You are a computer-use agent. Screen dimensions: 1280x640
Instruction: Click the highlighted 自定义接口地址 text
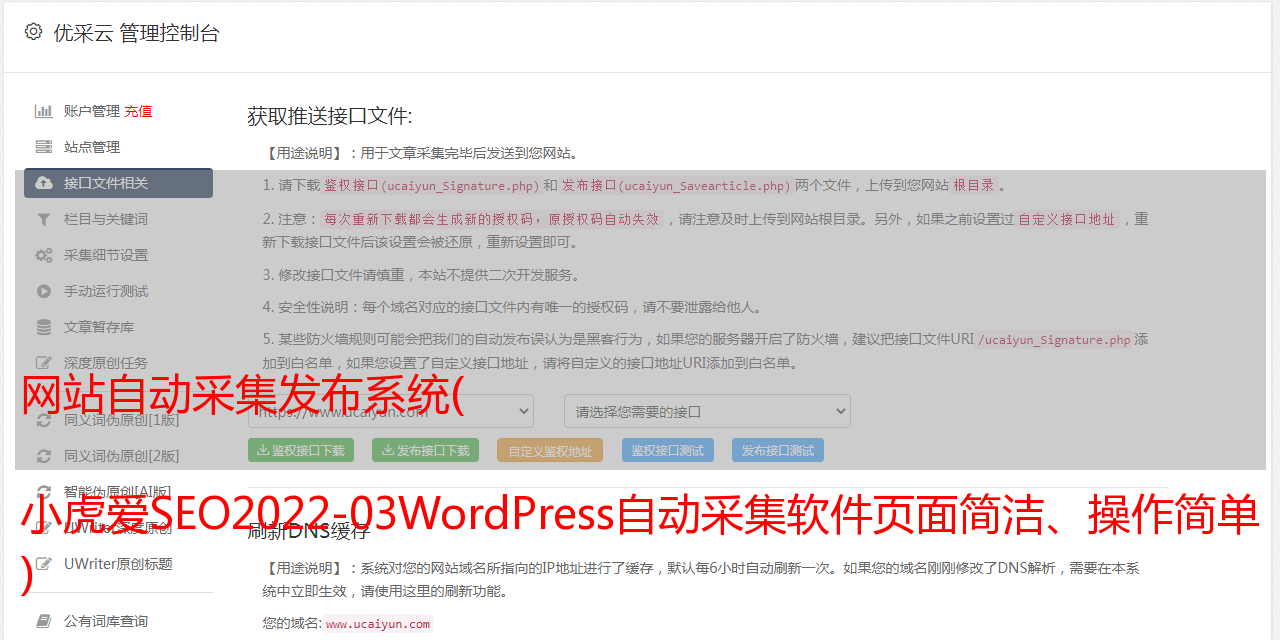pos(1066,219)
